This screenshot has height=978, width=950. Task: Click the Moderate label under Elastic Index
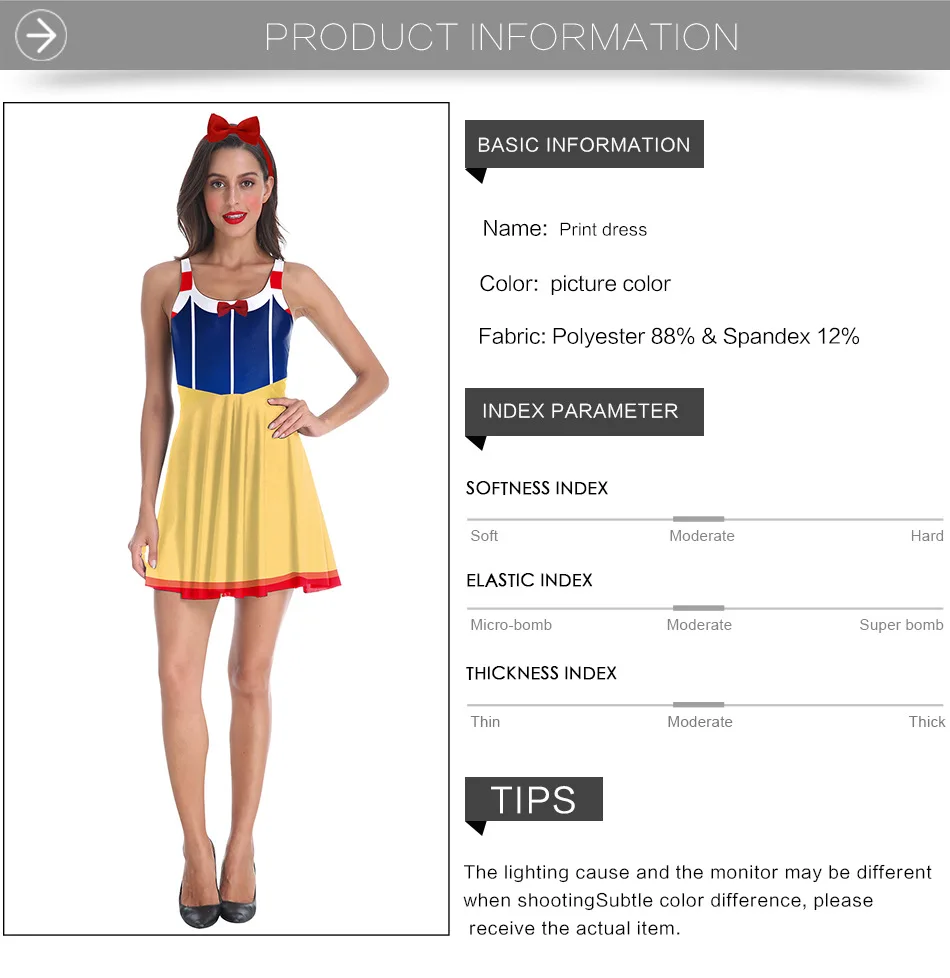pyautogui.click(x=699, y=625)
